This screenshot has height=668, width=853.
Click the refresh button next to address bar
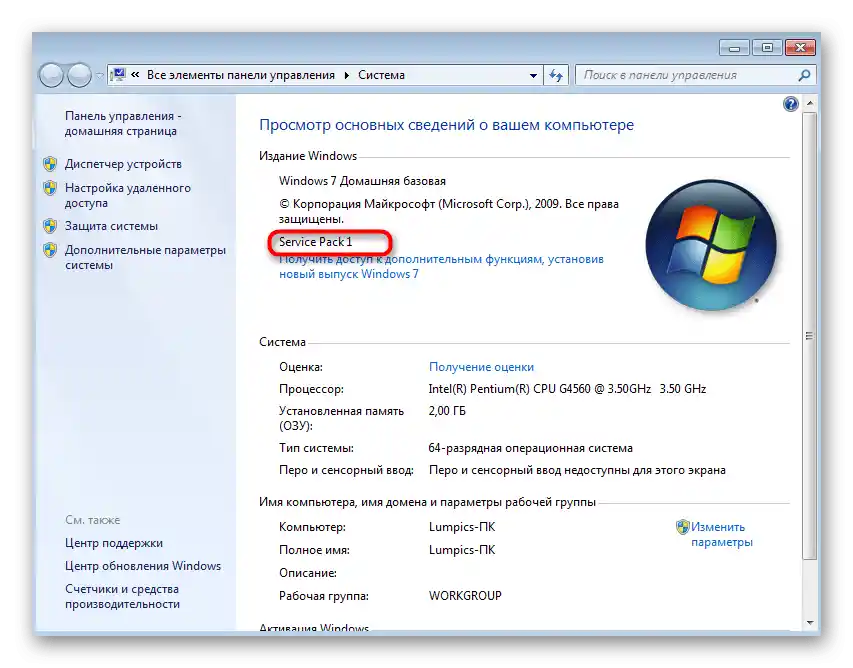click(556, 75)
